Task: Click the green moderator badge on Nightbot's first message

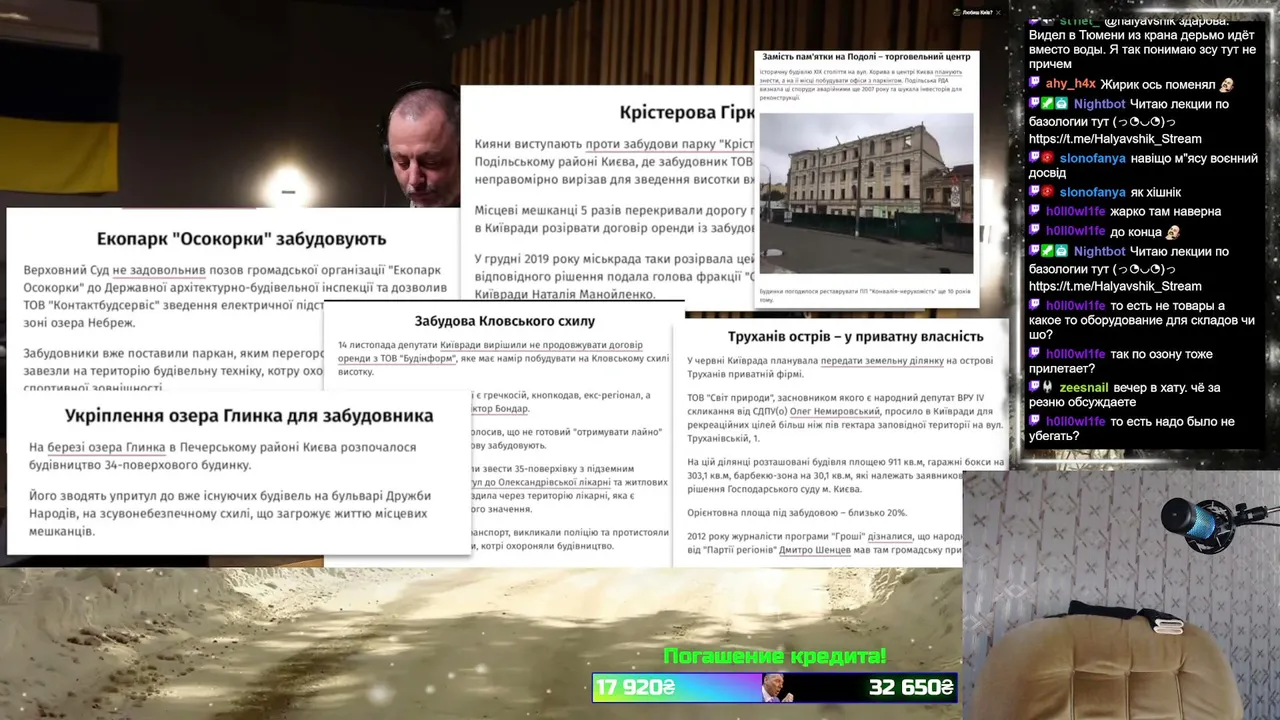Action: (1048, 104)
